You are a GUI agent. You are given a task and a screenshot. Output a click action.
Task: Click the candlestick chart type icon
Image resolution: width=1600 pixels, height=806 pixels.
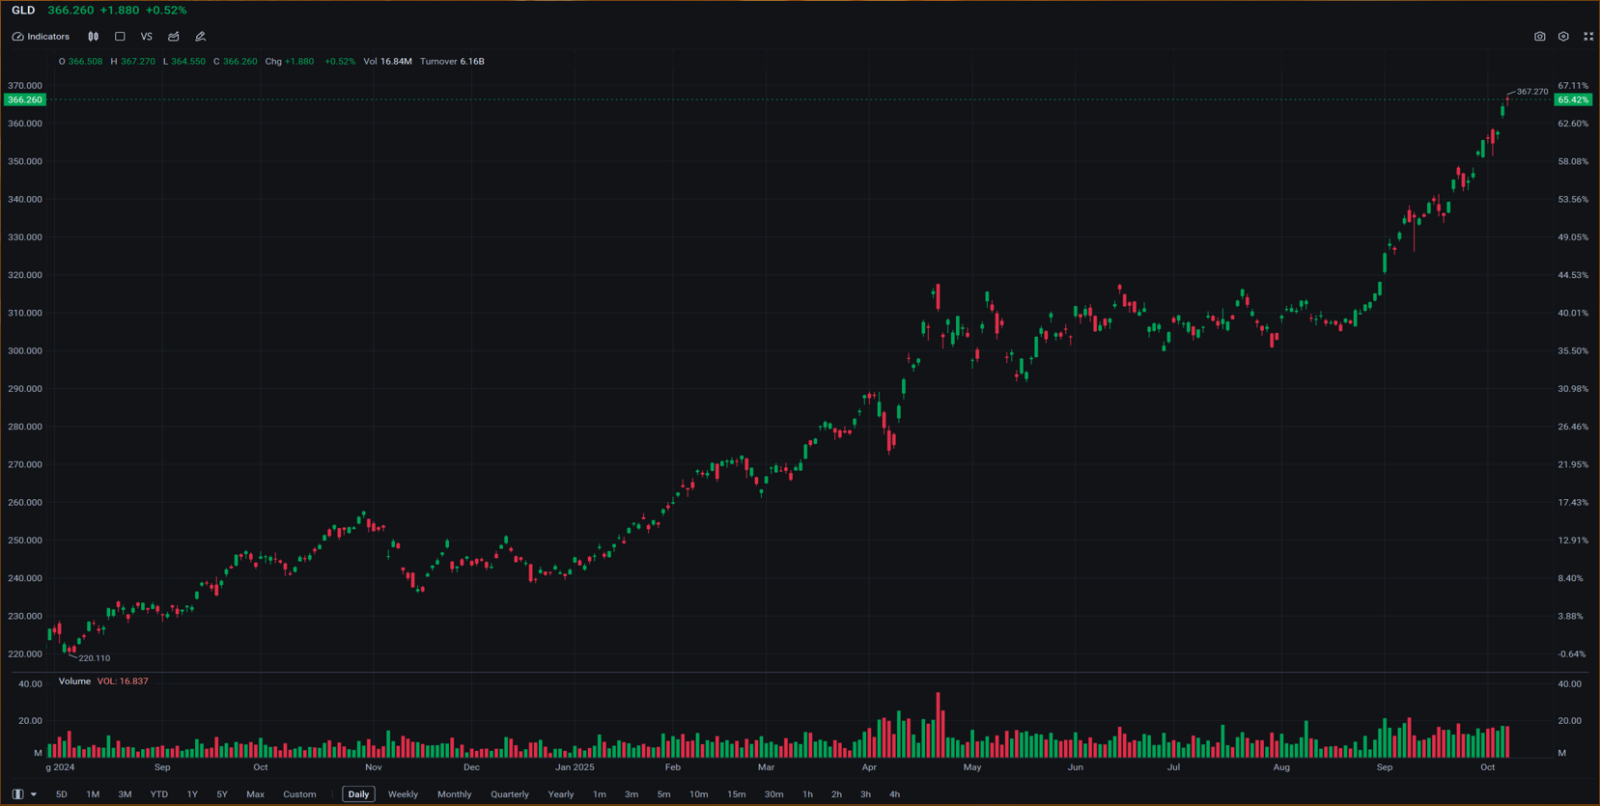coord(93,37)
